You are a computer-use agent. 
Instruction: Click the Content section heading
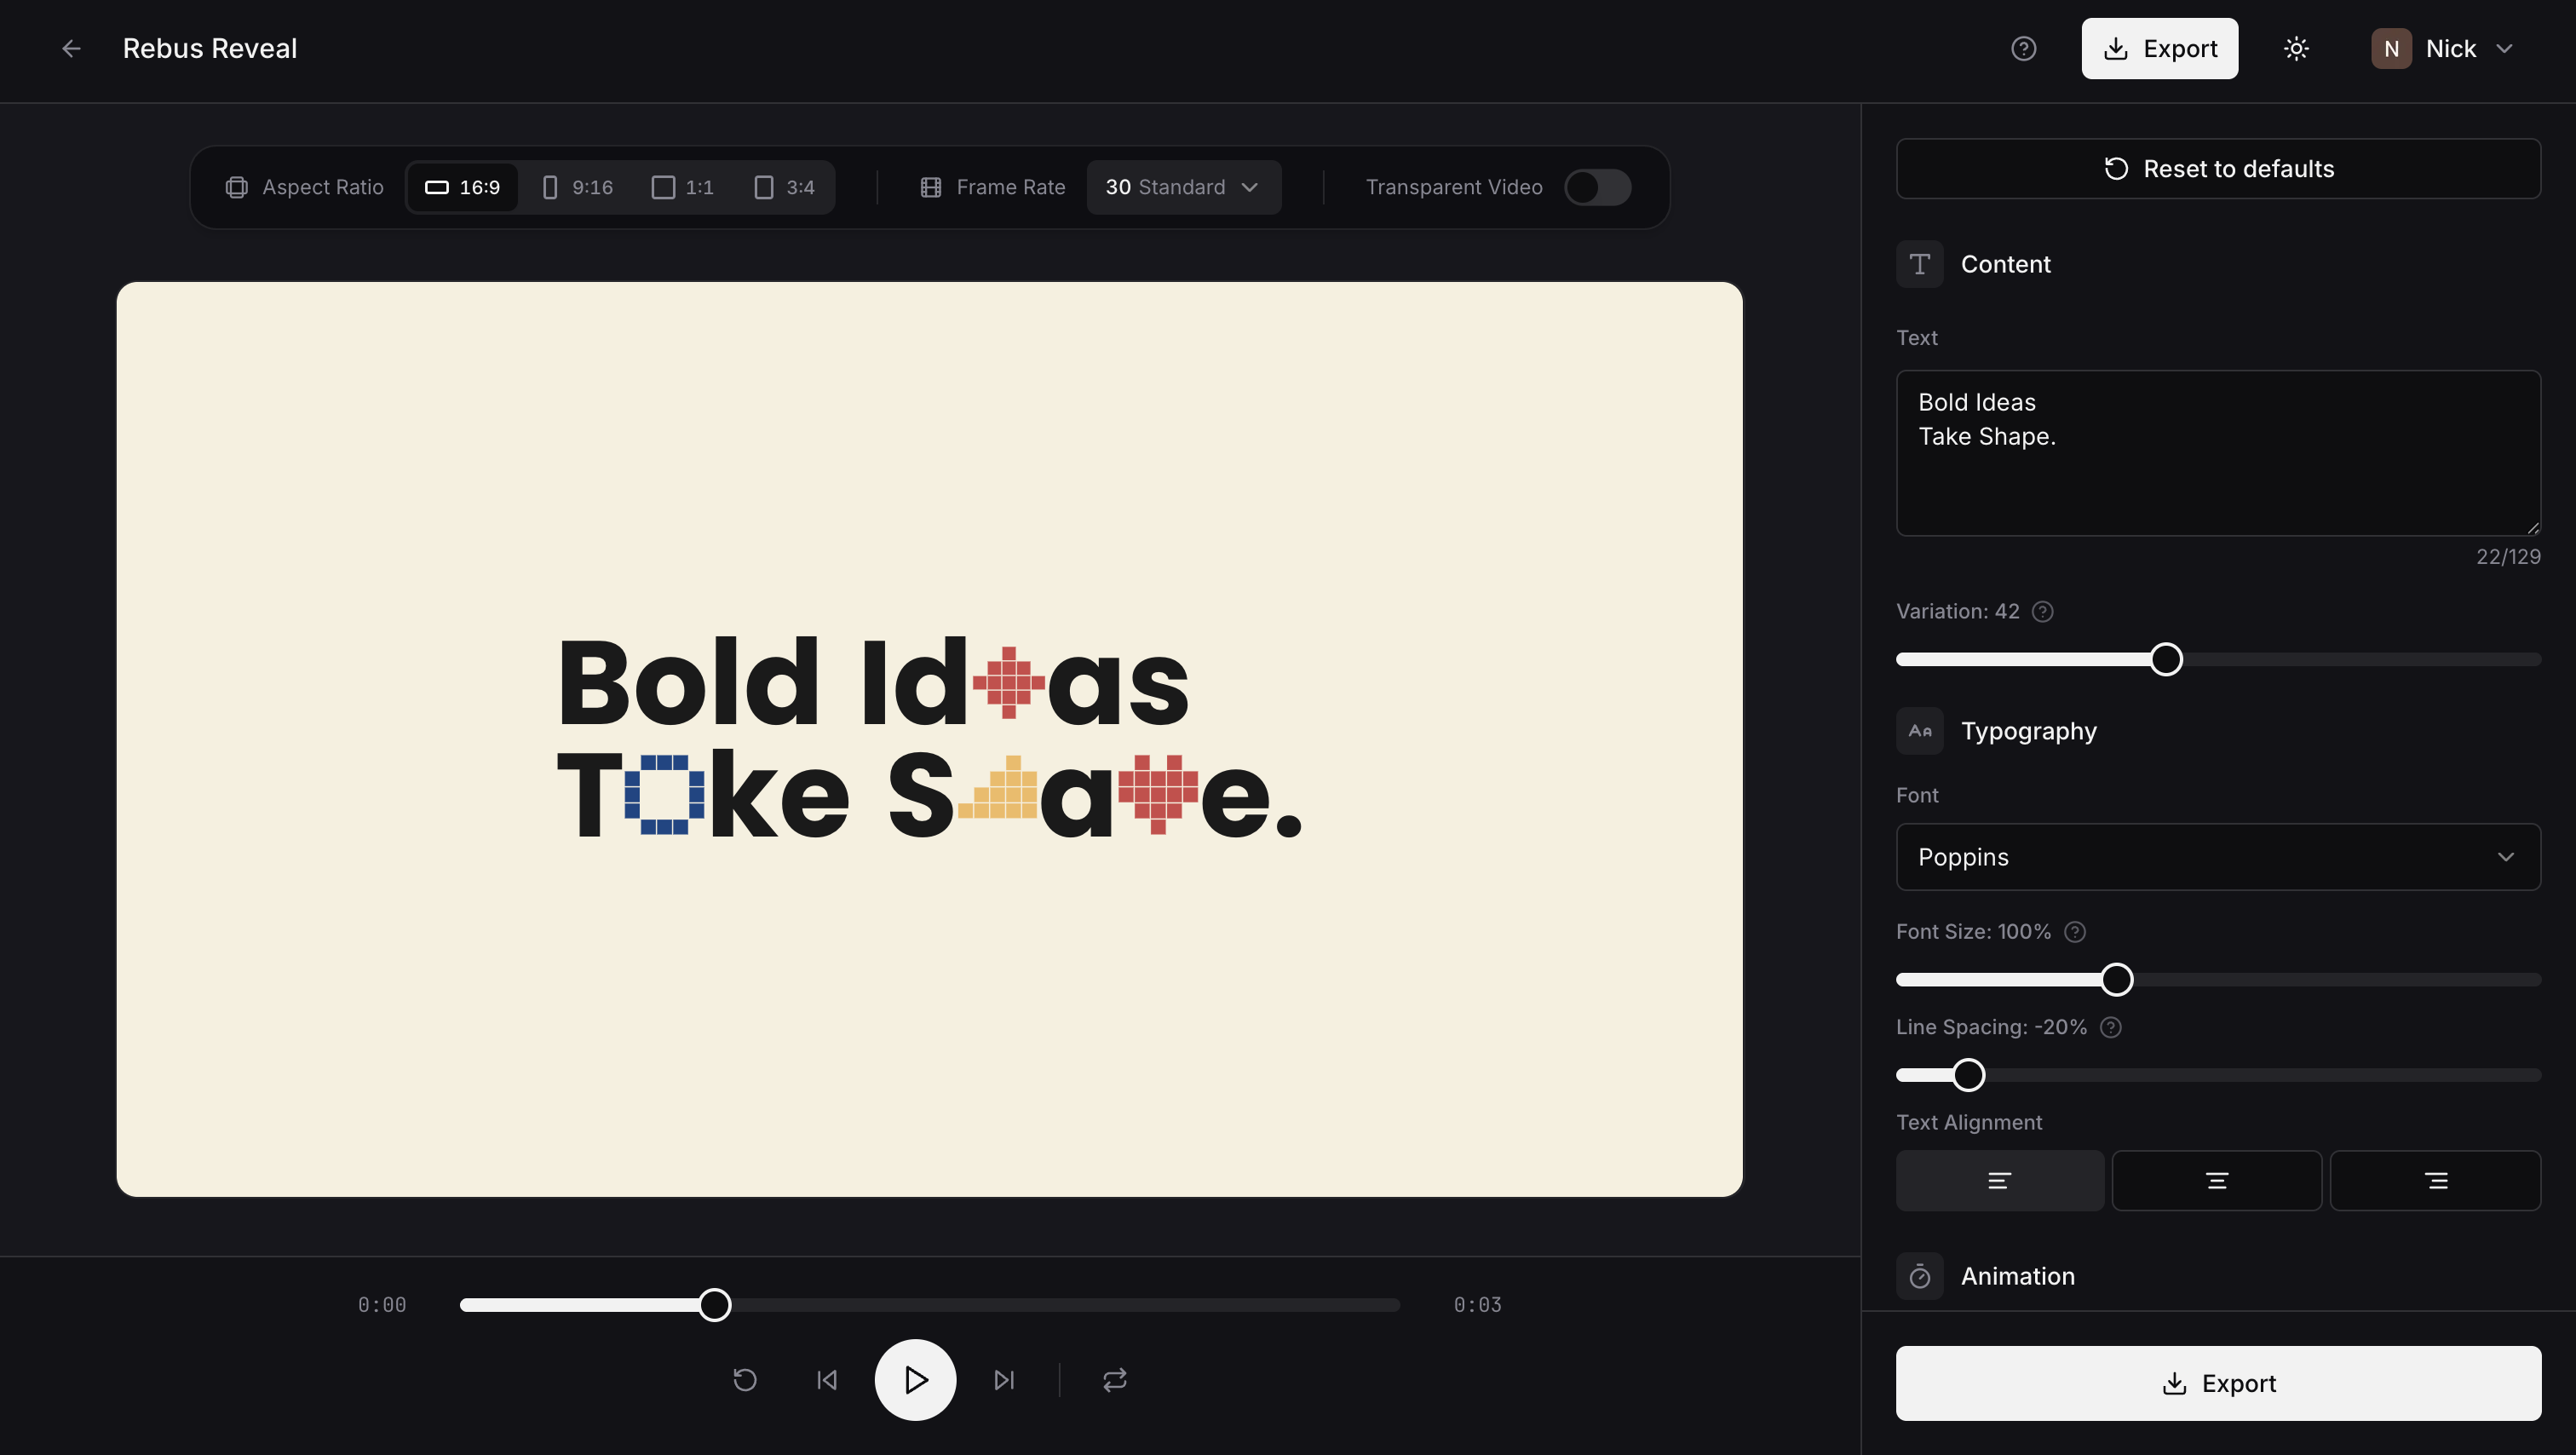pos(2005,264)
